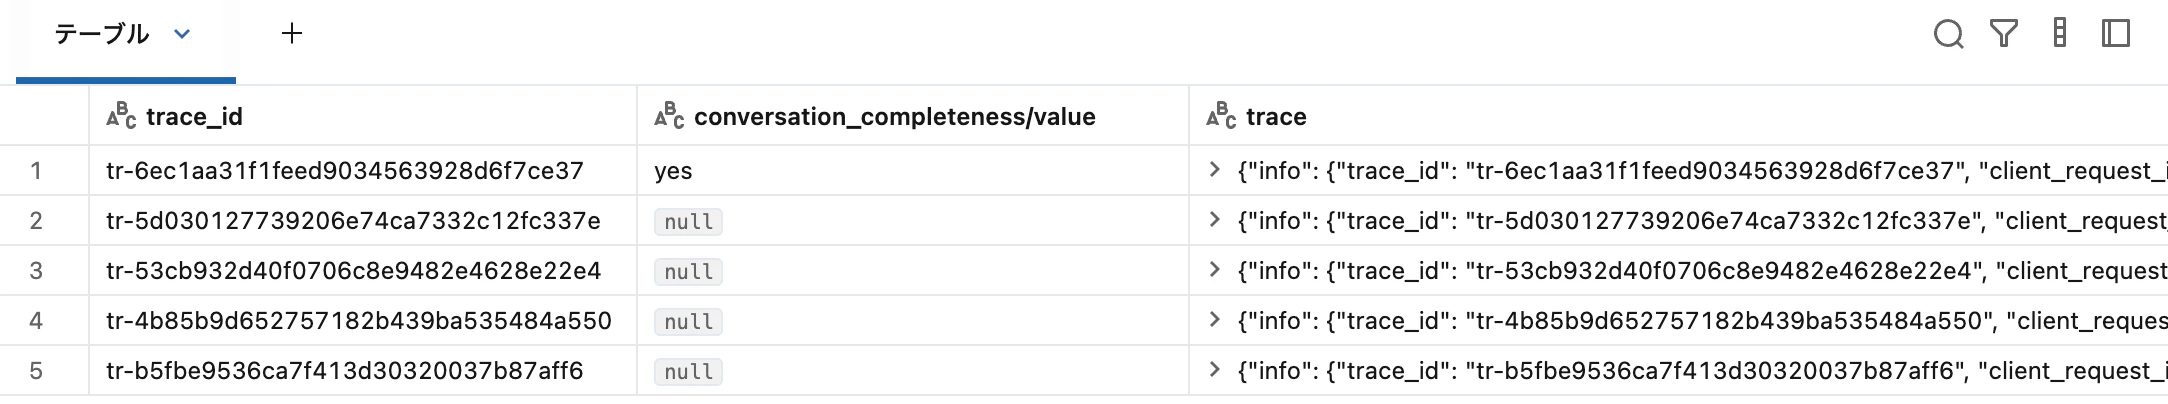Expand the trace JSON in row 4
2168x404 pixels.
point(1215,320)
